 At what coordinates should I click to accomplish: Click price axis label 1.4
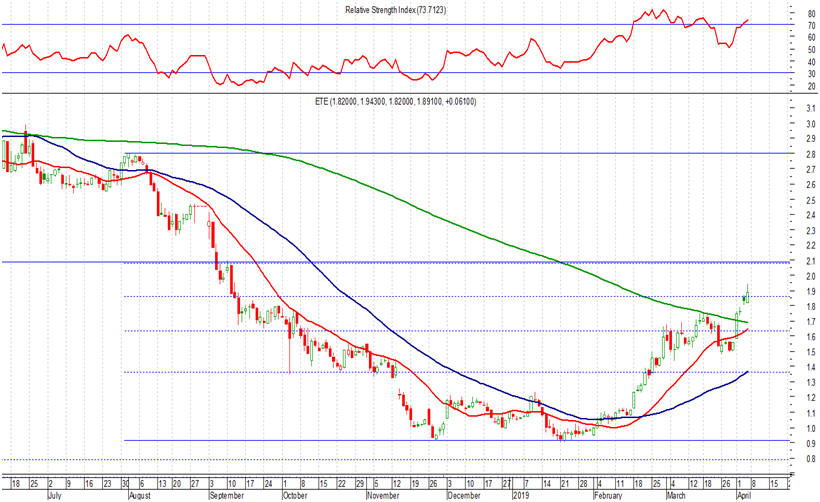click(x=811, y=368)
